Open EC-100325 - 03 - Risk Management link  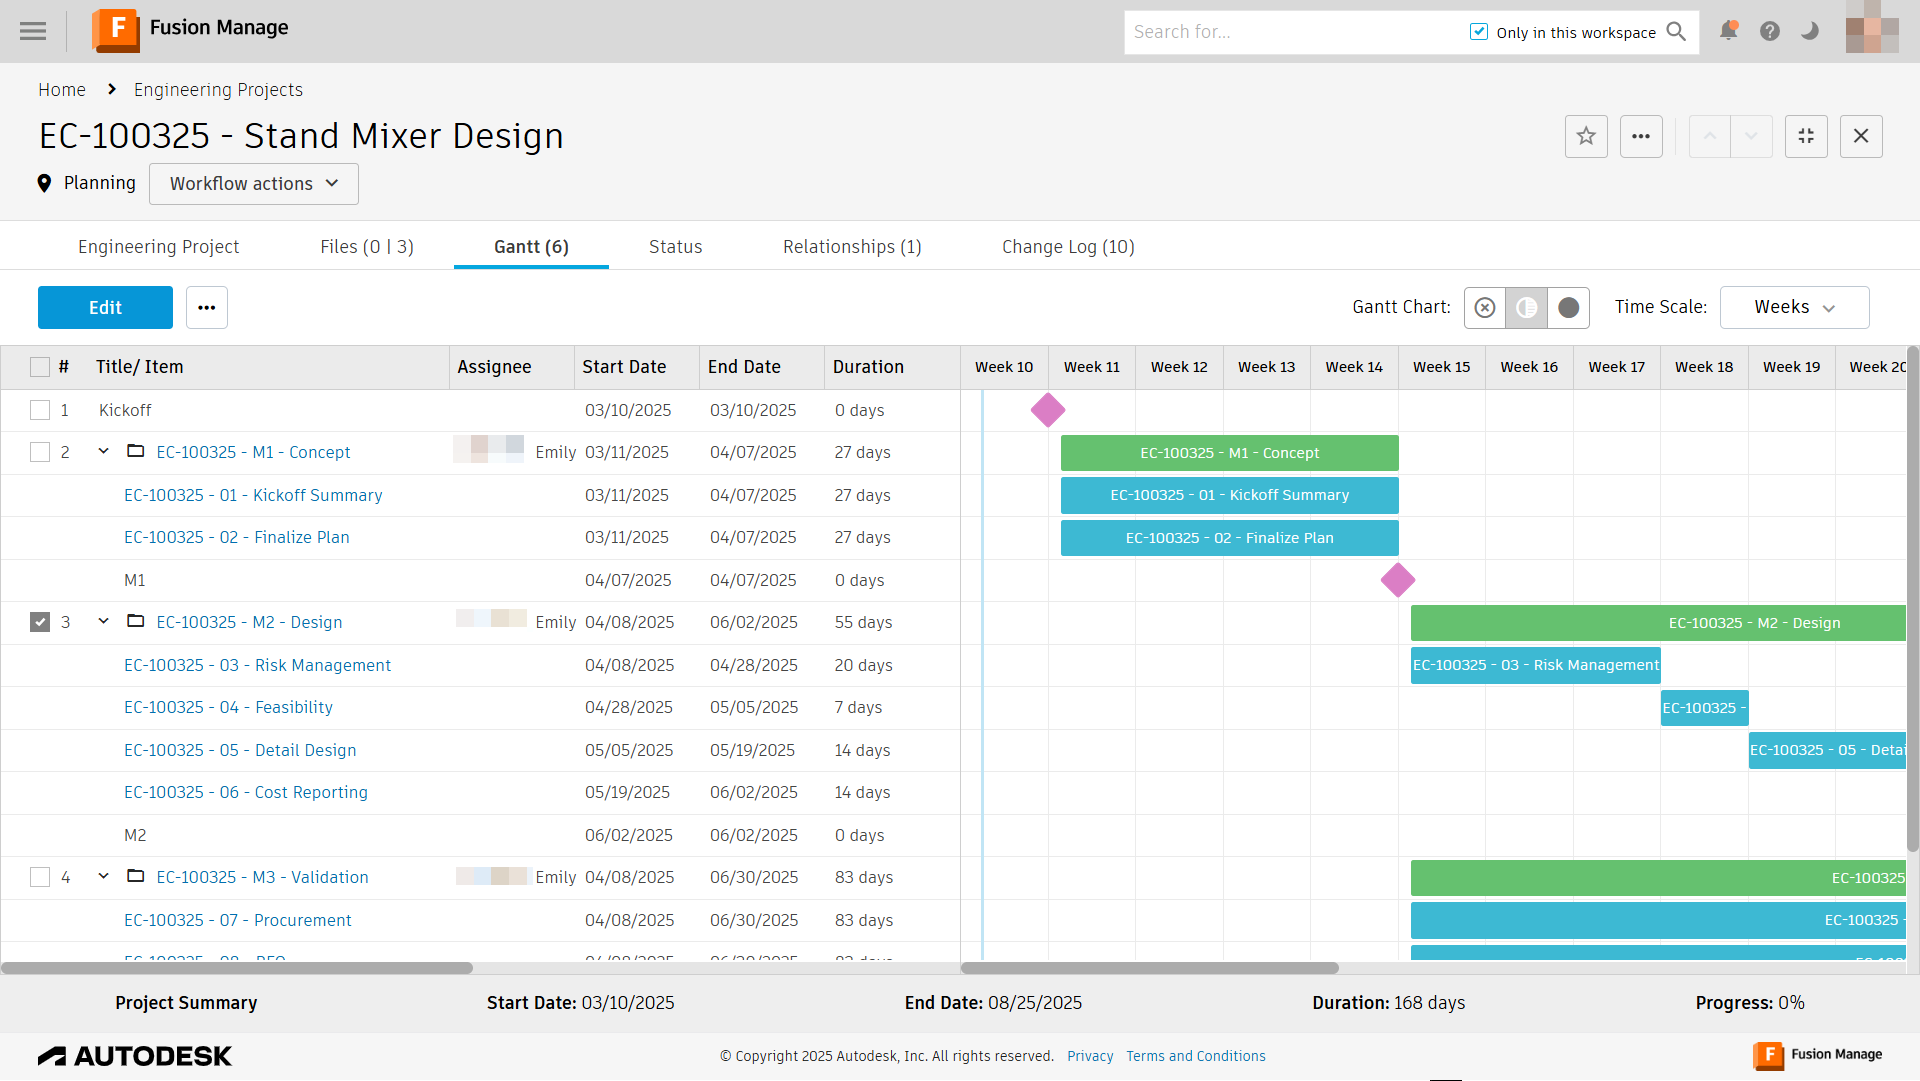(x=257, y=665)
